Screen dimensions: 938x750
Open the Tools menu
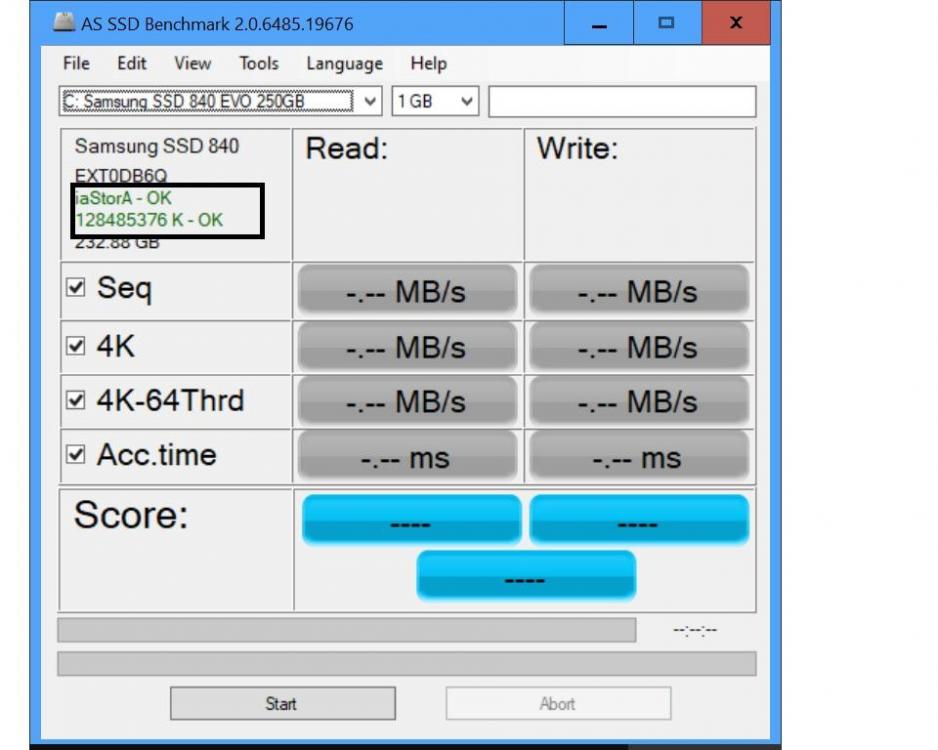click(x=259, y=63)
